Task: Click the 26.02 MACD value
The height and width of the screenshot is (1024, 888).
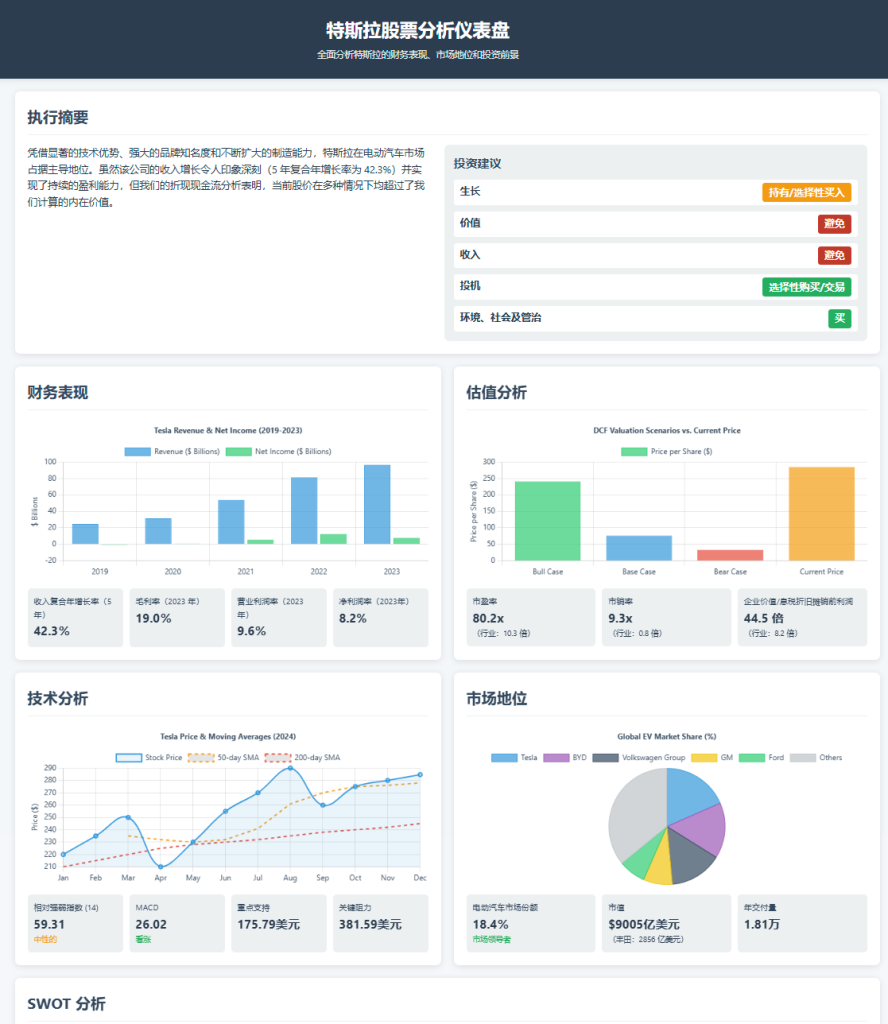Action: pyautogui.click(x=151, y=925)
